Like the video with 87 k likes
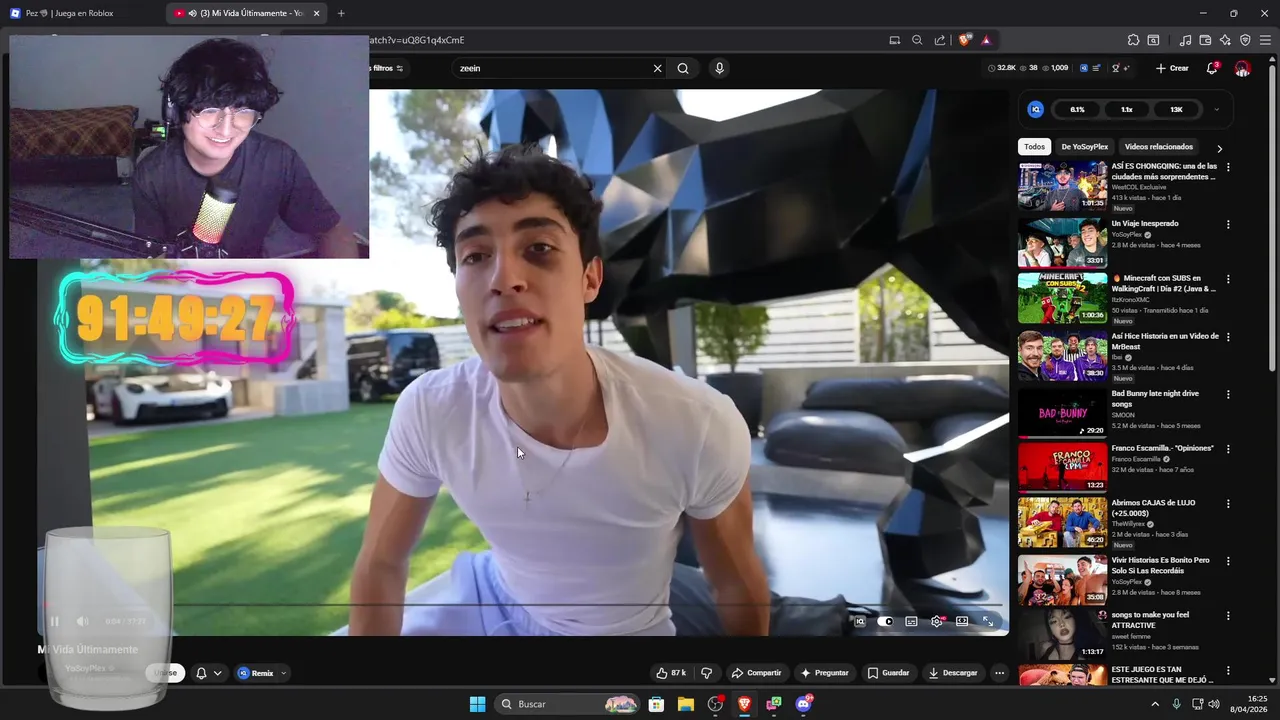Image resolution: width=1280 pixels, height=720 pixels. click(x=671, y=673)
